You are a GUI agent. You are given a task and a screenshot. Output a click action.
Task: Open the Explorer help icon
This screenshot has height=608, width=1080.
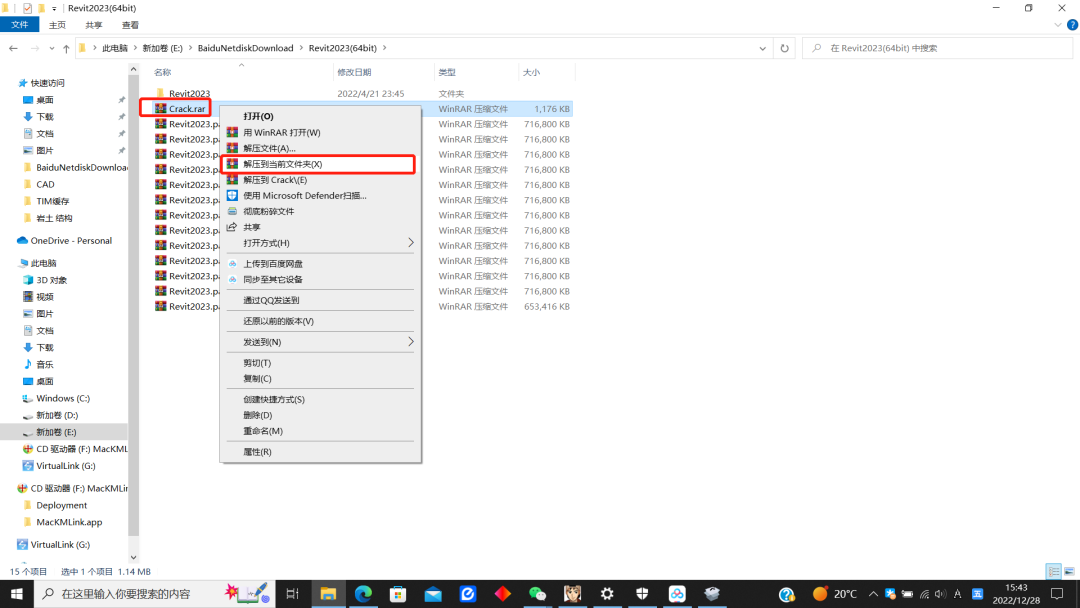pos(1072,25)
